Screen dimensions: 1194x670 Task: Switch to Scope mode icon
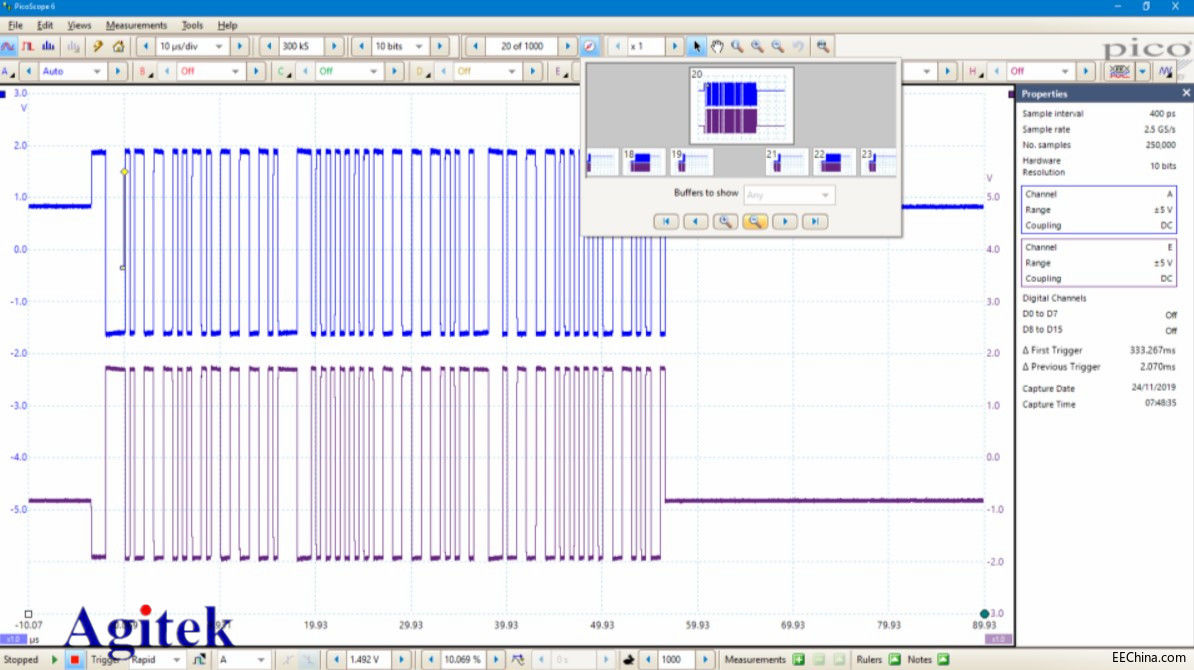coord(8,46)
